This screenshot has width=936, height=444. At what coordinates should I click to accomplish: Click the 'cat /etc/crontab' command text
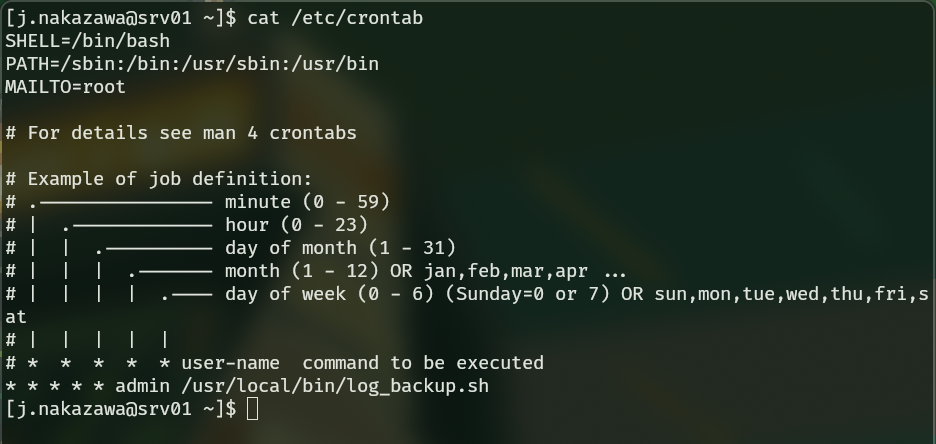coord(335,18)
